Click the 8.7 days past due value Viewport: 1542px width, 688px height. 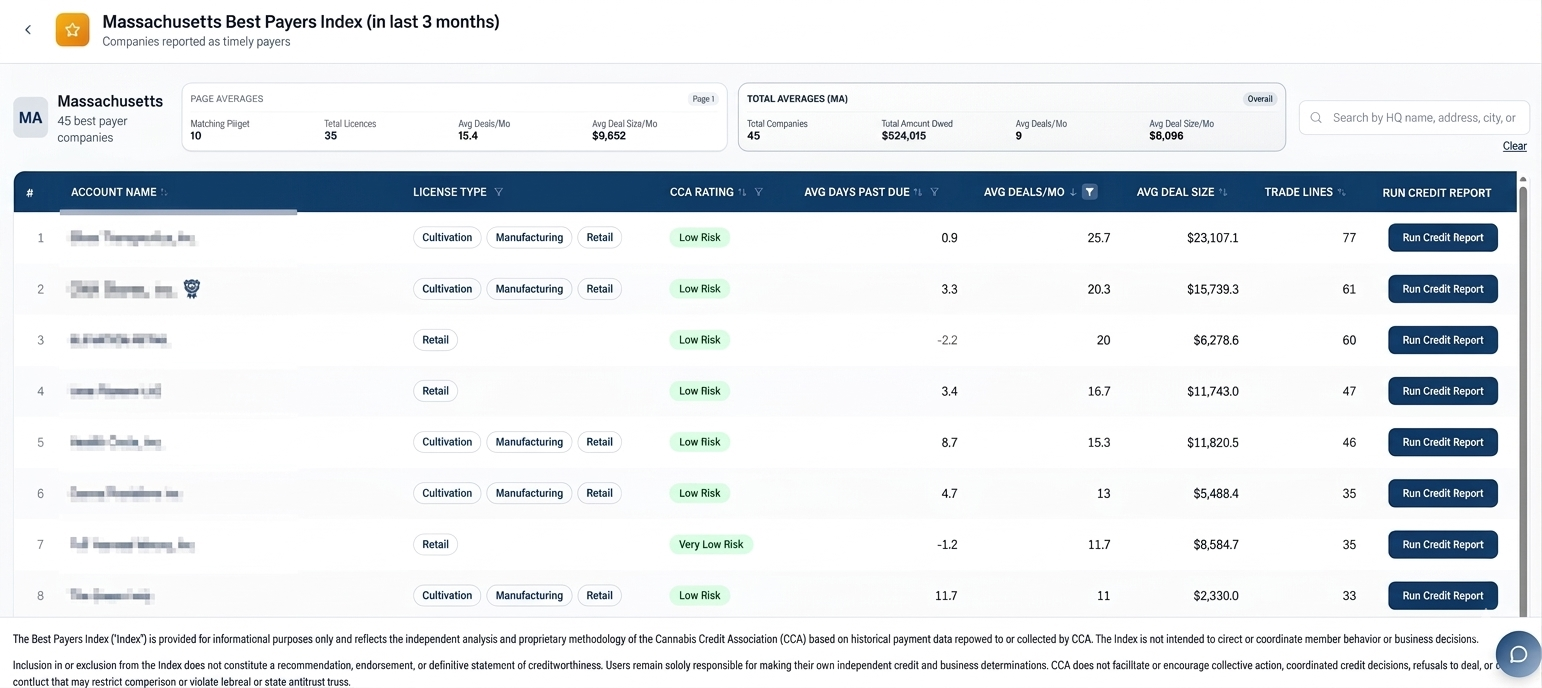[x=949, y=442]
